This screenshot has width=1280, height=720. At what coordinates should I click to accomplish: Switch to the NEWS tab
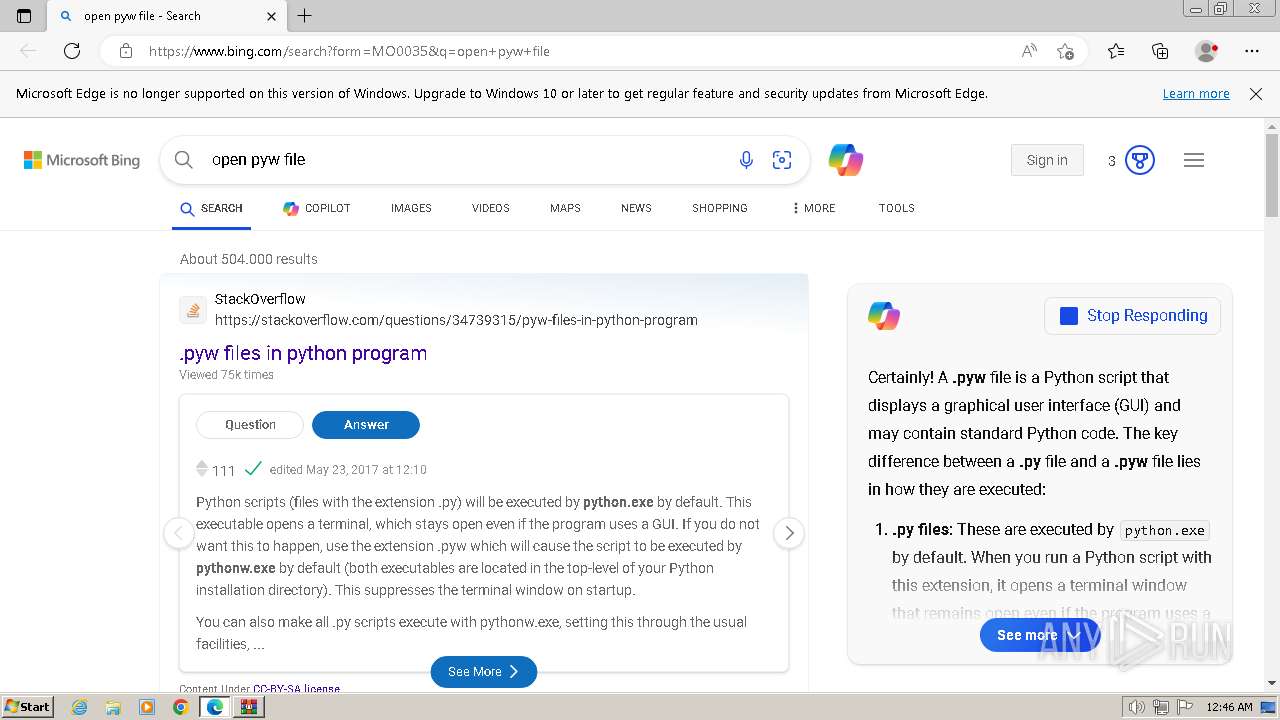(x=636, y=208)
